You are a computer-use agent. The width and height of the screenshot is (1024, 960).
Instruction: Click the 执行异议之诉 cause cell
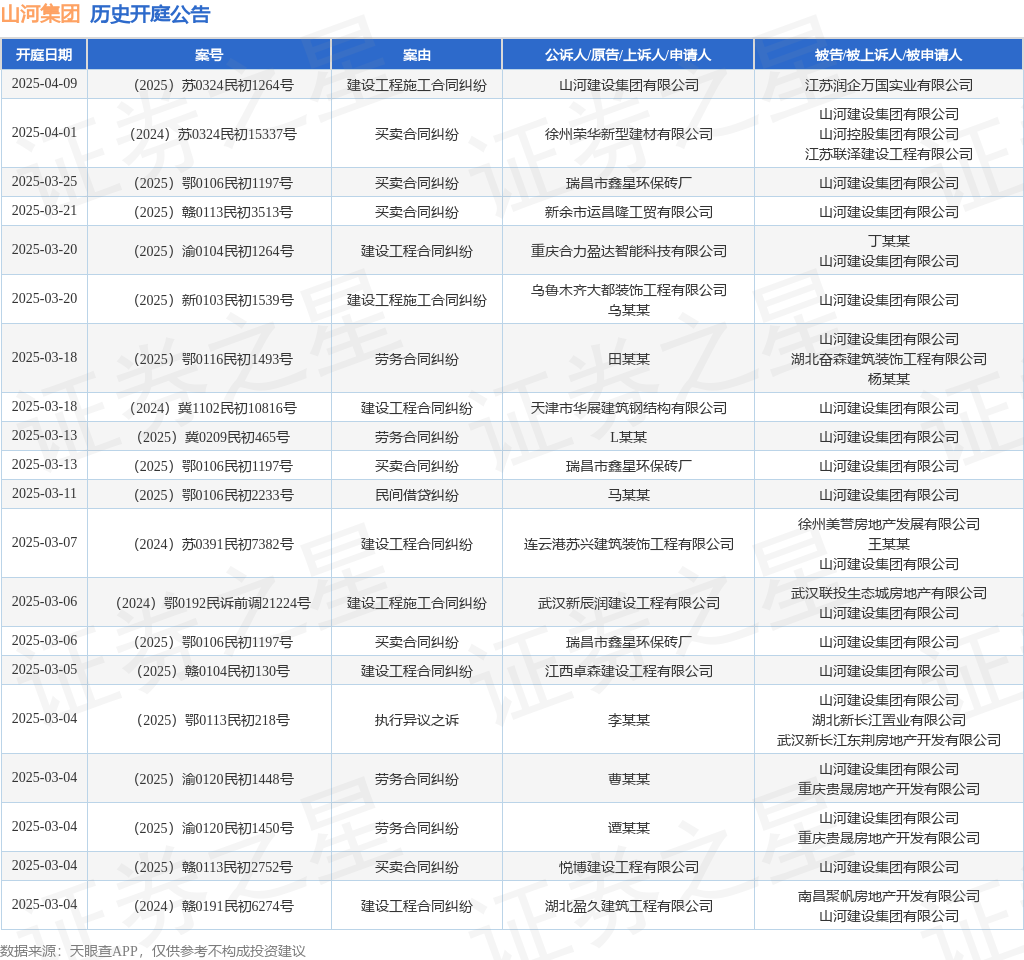417,720
